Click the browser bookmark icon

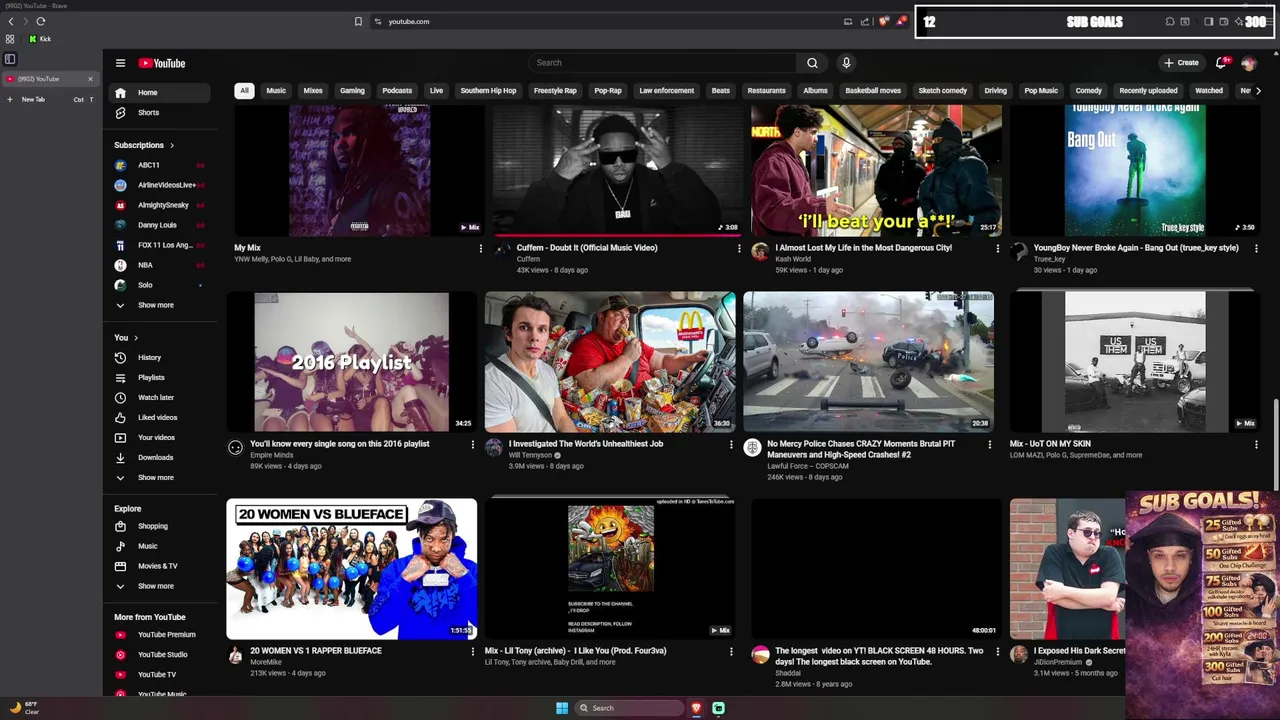point(358,21)
